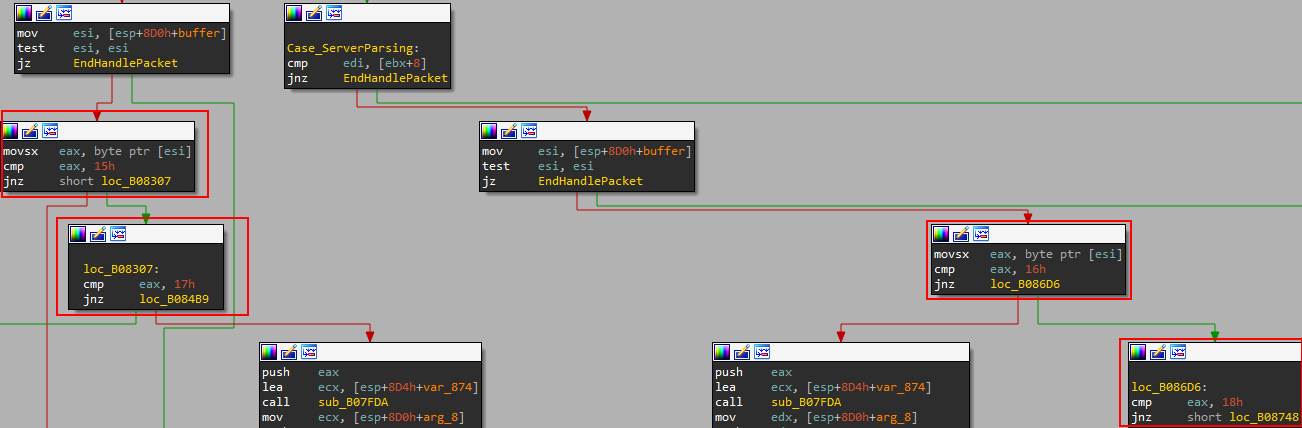The height and width of the screenshot is (428, 1302).
Task: Click the title bar of loc_B086D6 node
Action: (x=1215, y=352)
